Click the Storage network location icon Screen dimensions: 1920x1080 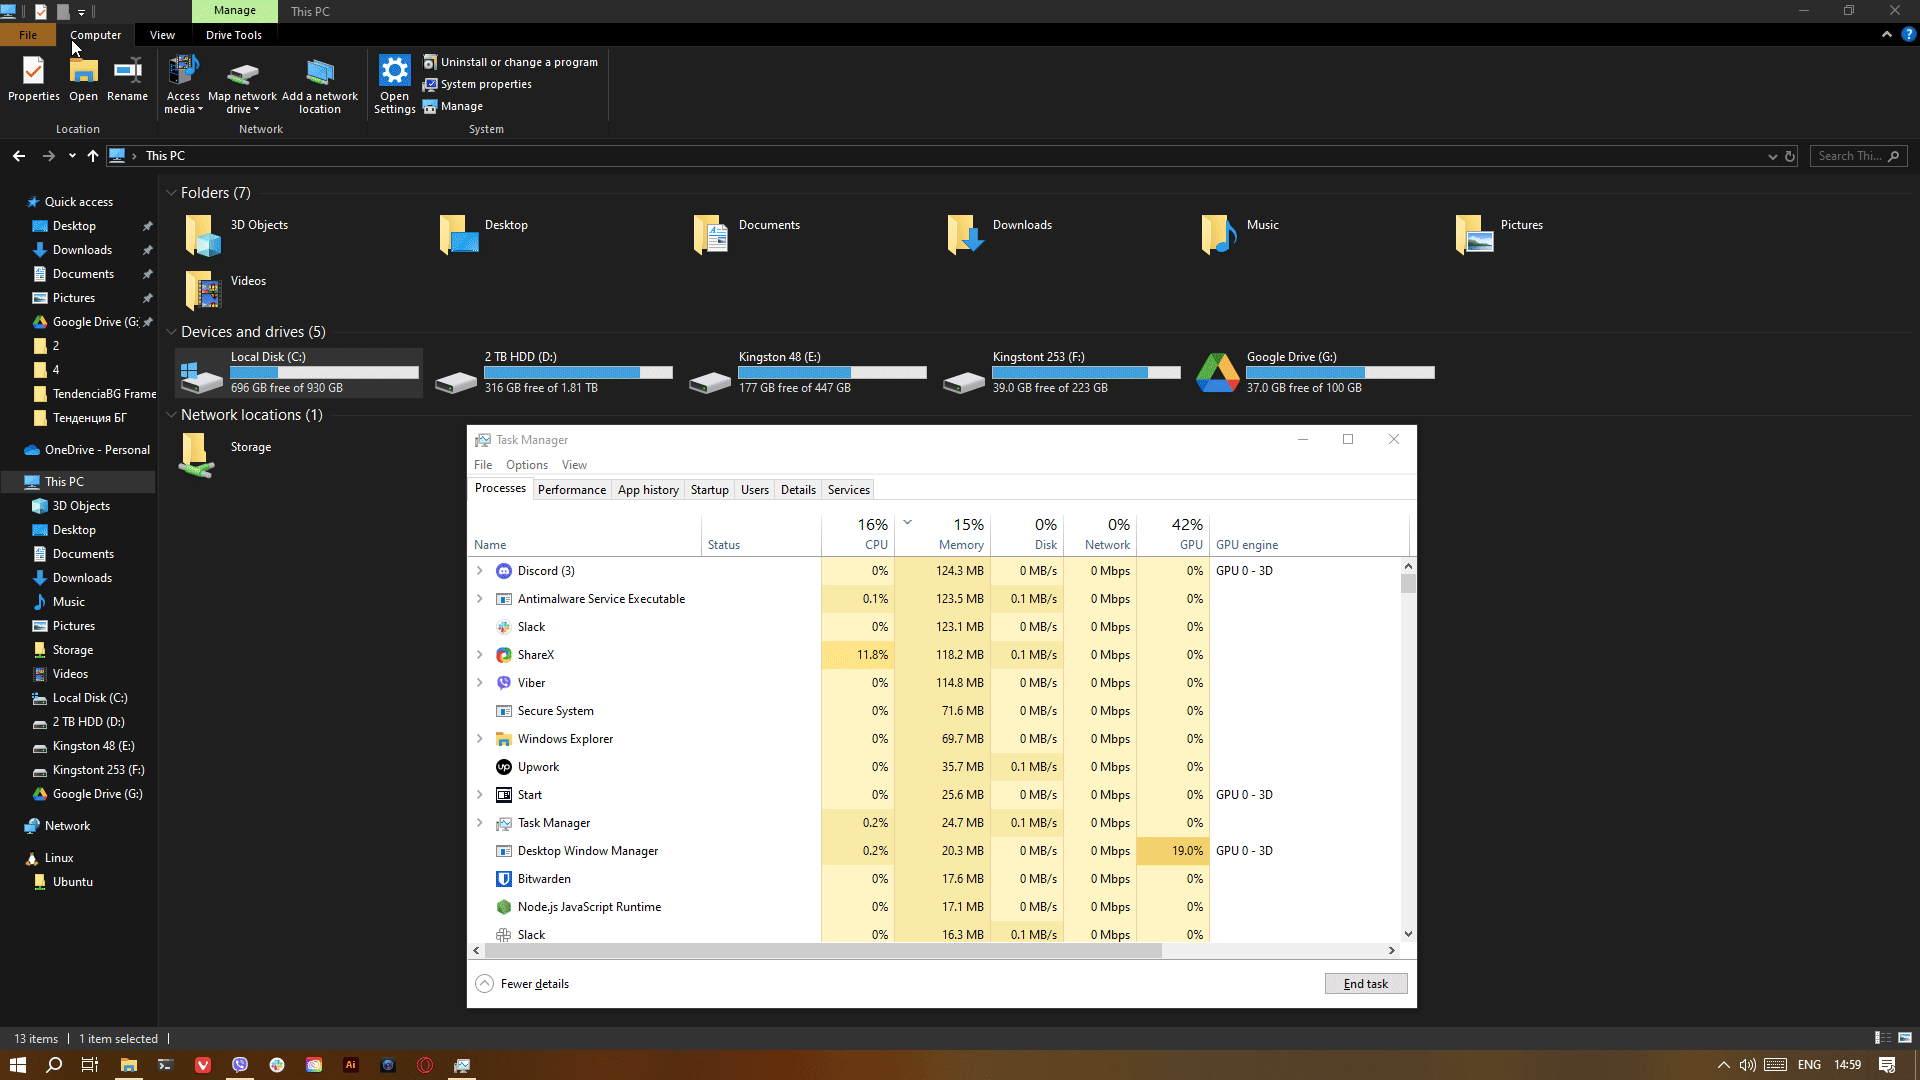(x=197, y=454)
